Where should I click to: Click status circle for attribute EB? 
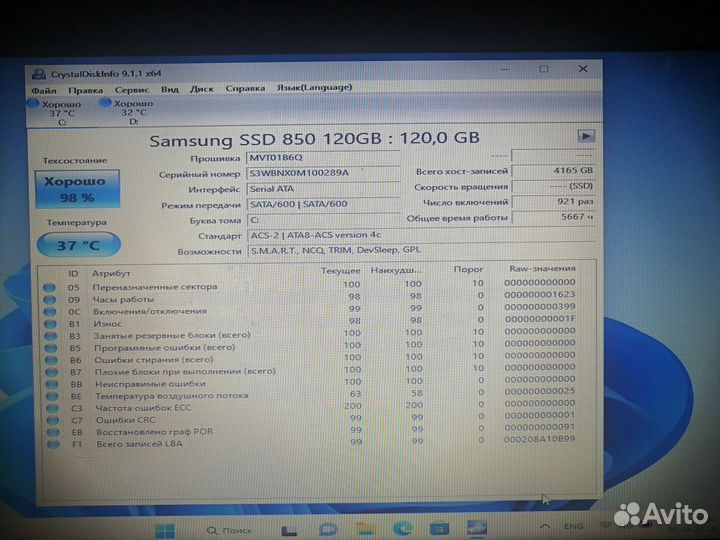(53, 432)
